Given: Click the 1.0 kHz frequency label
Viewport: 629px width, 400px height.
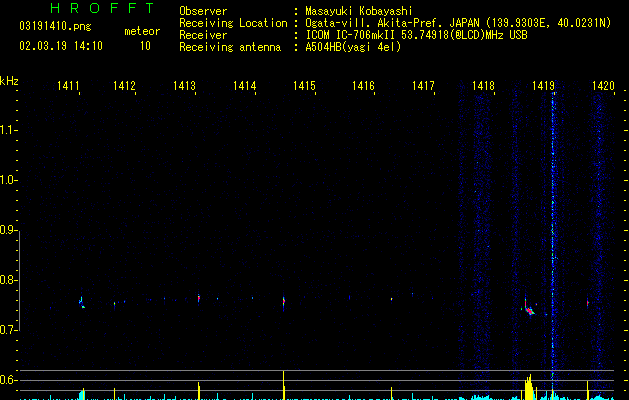Looking at the screenshot, I should [x=8, y=180].
